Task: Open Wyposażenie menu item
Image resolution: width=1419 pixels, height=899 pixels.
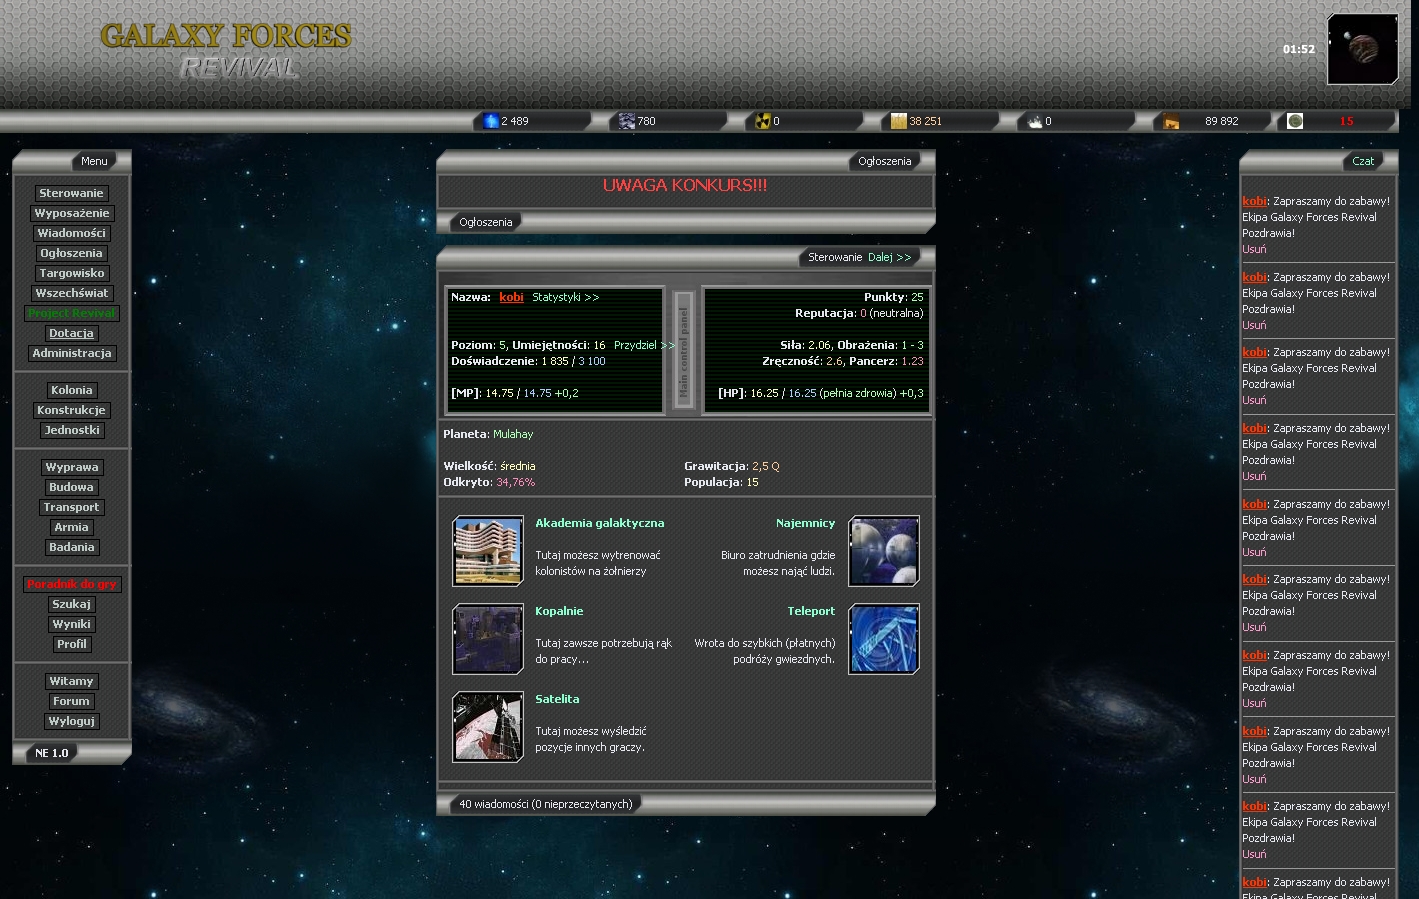Action: click(72, 213)
